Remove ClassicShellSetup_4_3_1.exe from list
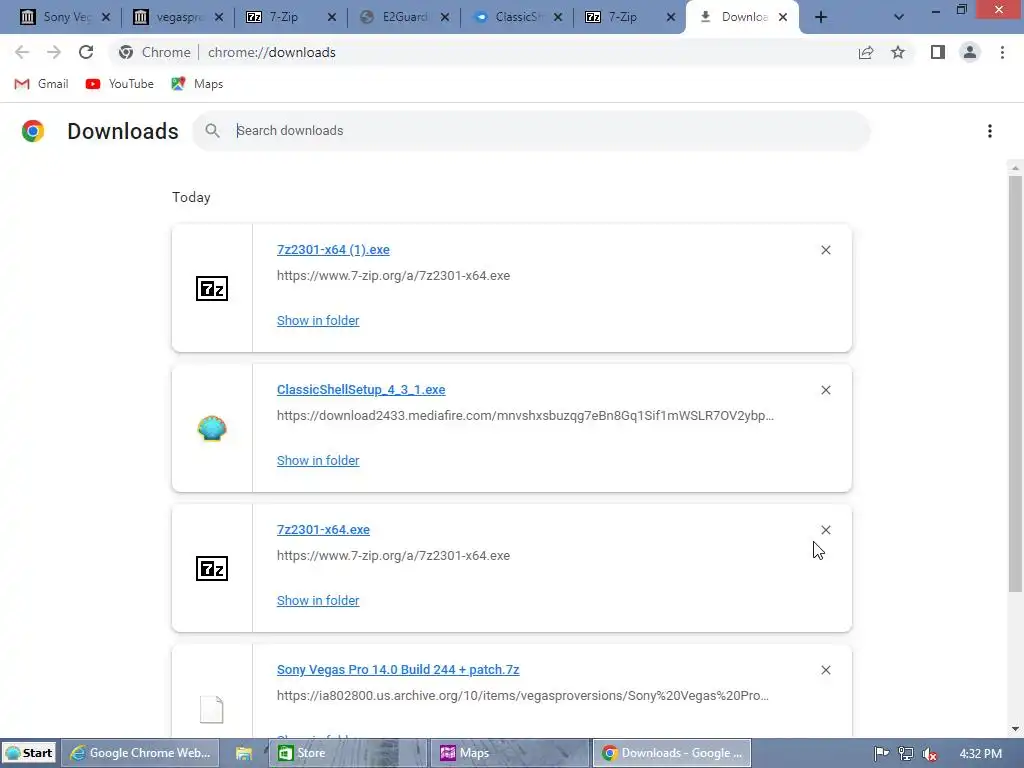Screen dimensions: 1024x768 (x=825, y=390)
